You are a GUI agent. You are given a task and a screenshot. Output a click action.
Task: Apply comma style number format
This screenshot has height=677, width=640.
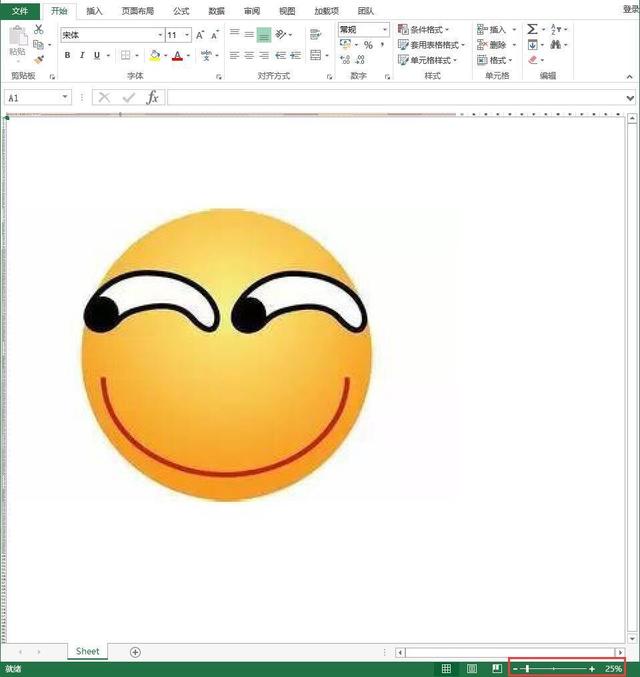[383, 44]
